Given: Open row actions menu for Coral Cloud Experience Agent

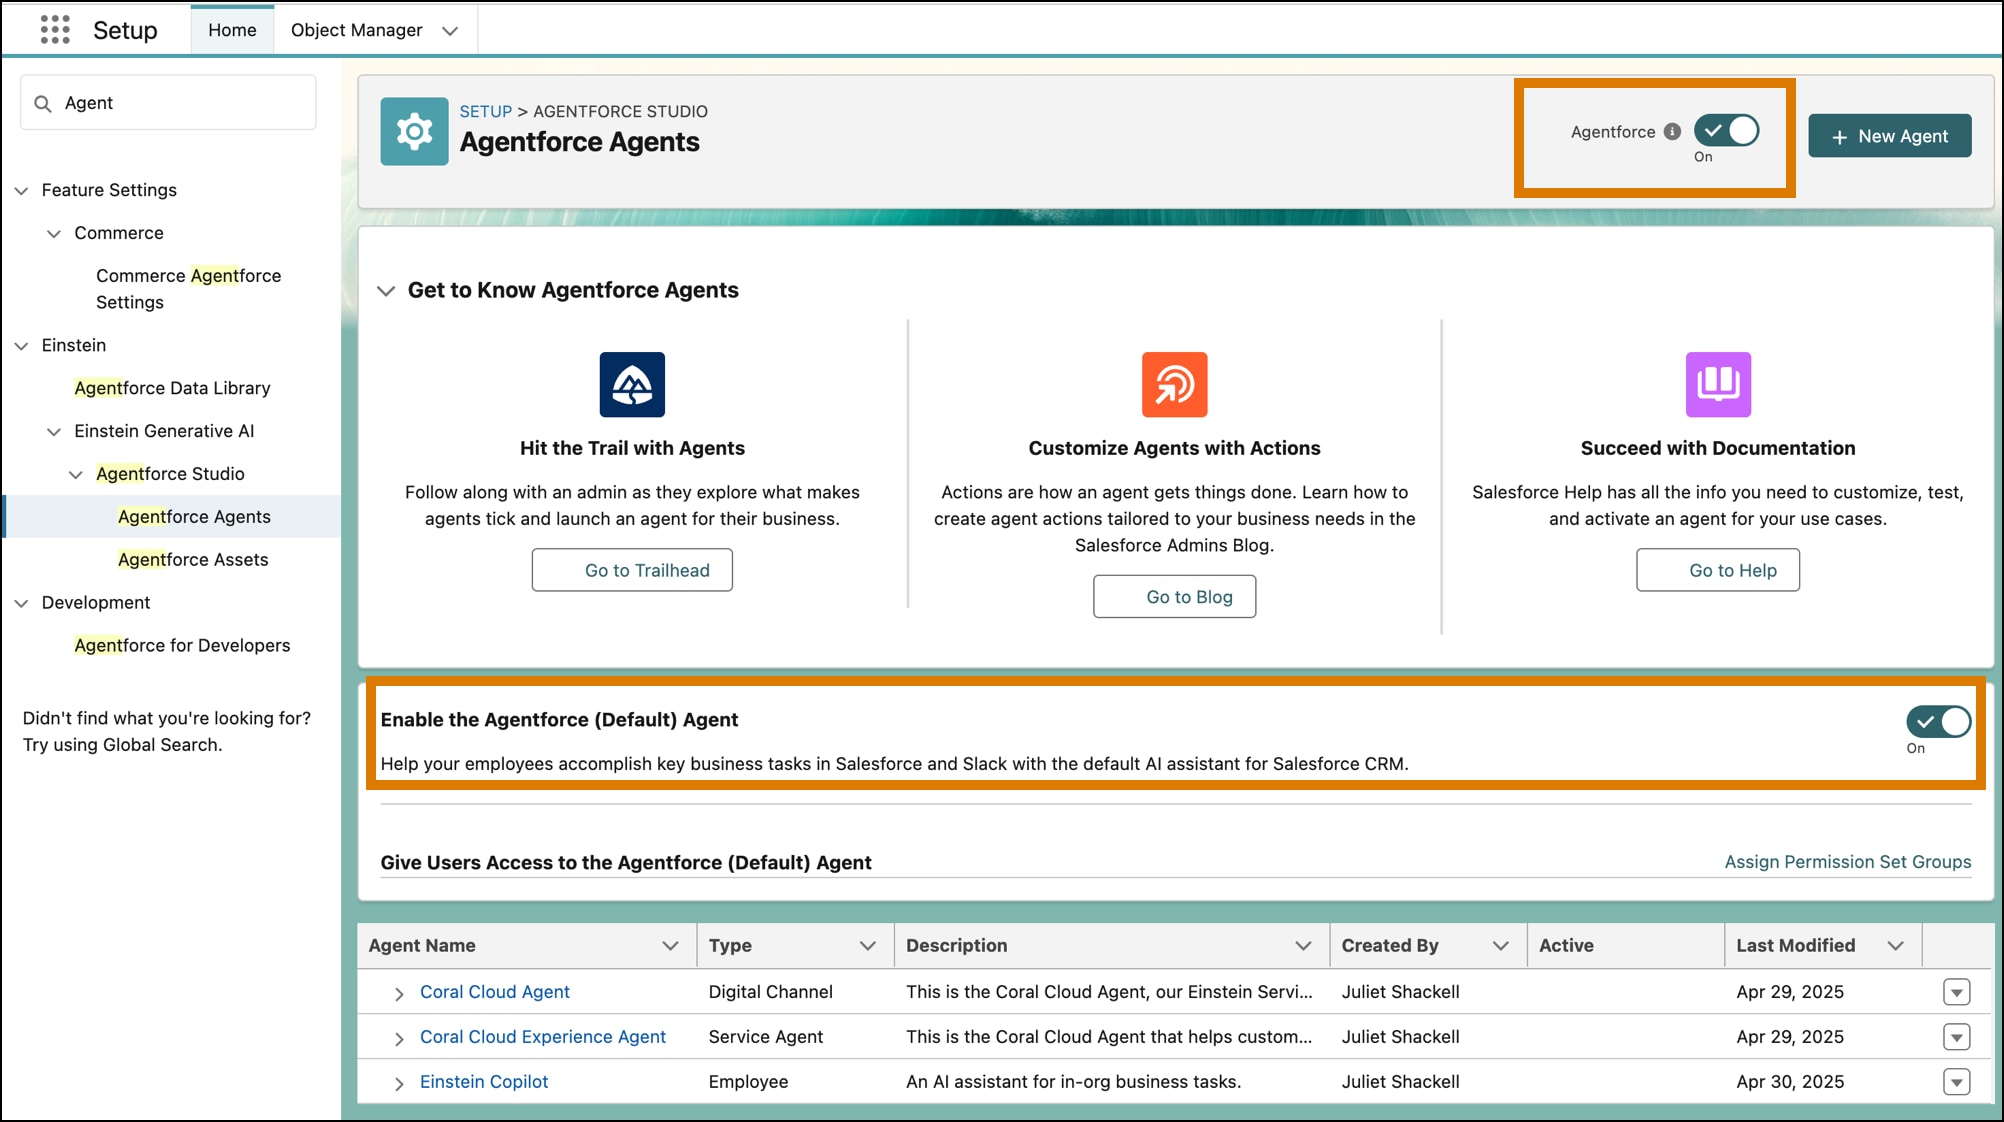Looking at the screenshot, I should coord(1956,1037).
